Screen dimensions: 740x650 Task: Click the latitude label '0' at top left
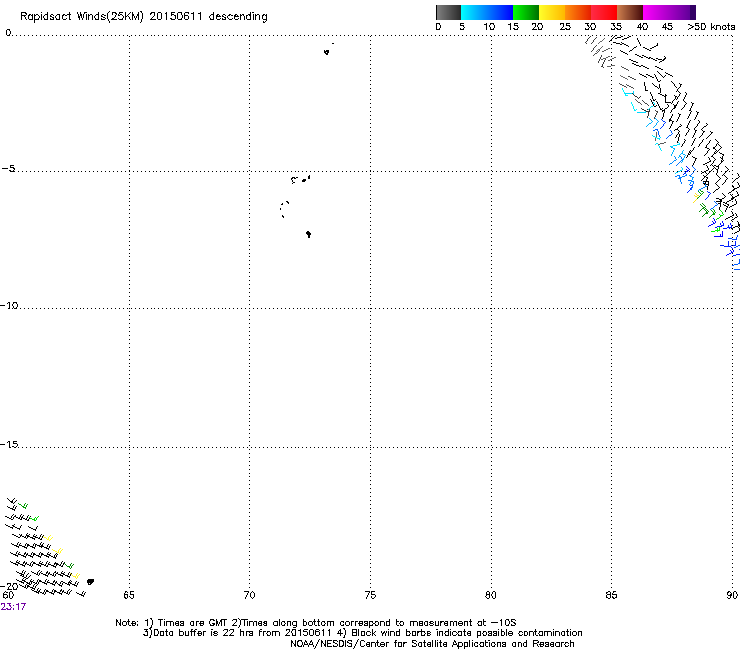click(8, 33)
